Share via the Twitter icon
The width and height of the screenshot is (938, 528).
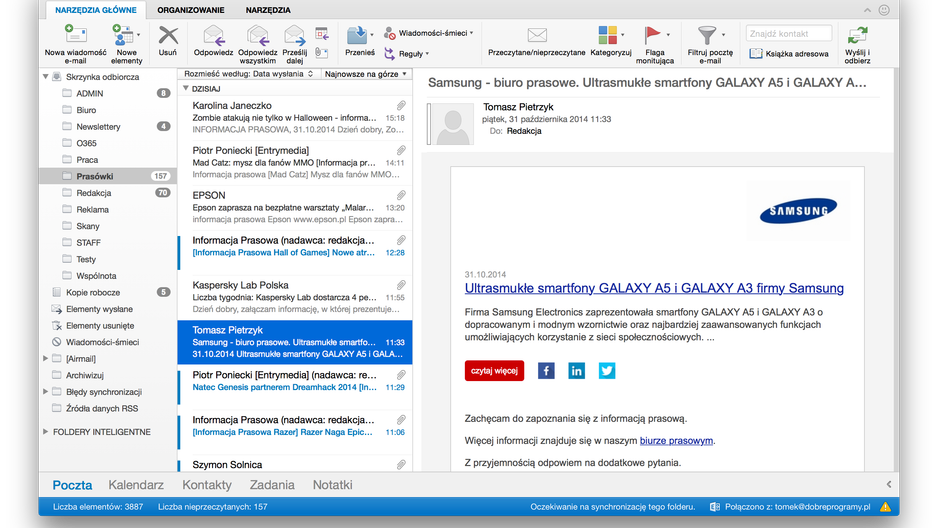[607, 371]
